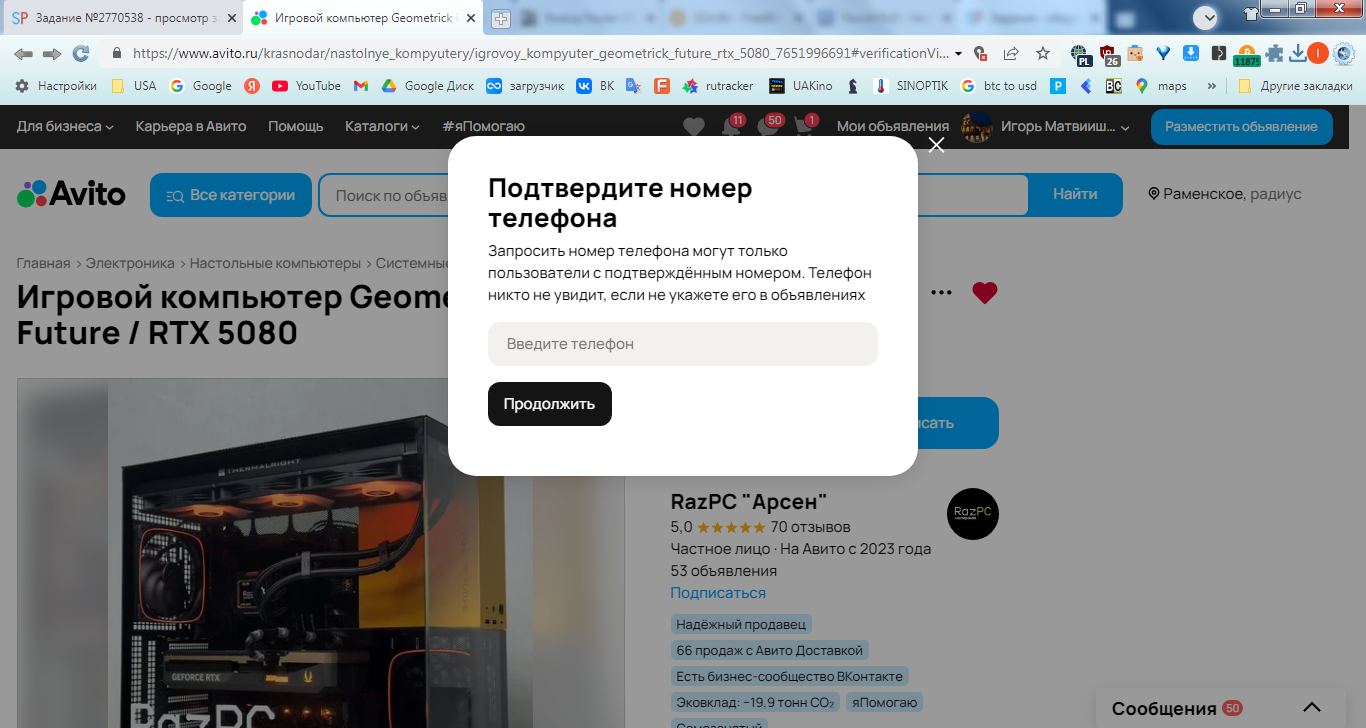This screenshot has width=1366, height=728.
Task: Click the 'Продолжить' button
Action: coord(550,404)
